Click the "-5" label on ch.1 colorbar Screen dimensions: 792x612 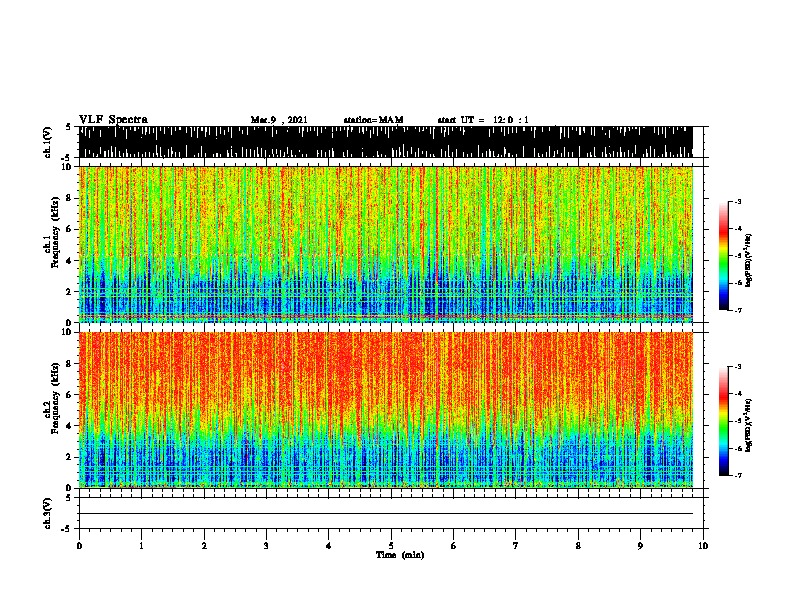pyautogui.click(x=738, y=256)
